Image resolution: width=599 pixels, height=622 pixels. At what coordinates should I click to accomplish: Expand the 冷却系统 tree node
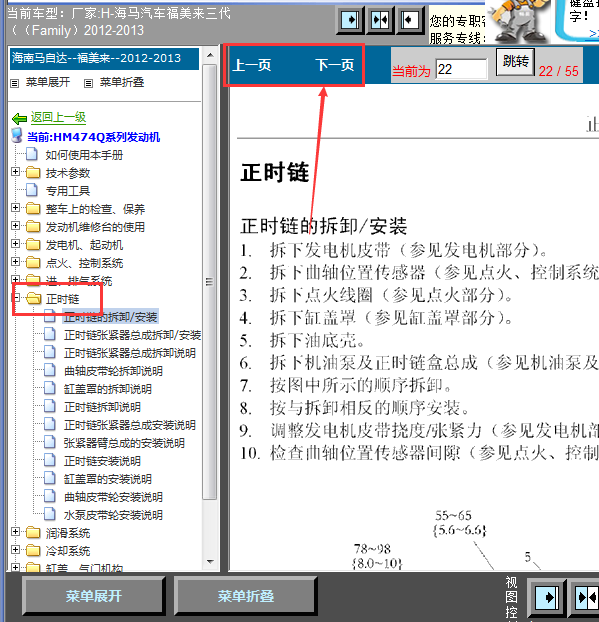click(15, 549)
